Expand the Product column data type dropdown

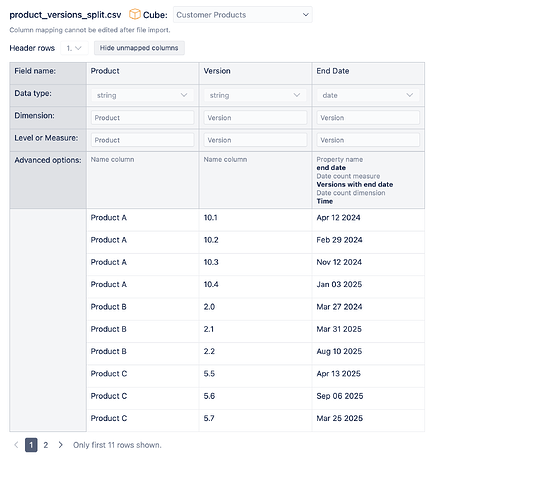(142, 95)
